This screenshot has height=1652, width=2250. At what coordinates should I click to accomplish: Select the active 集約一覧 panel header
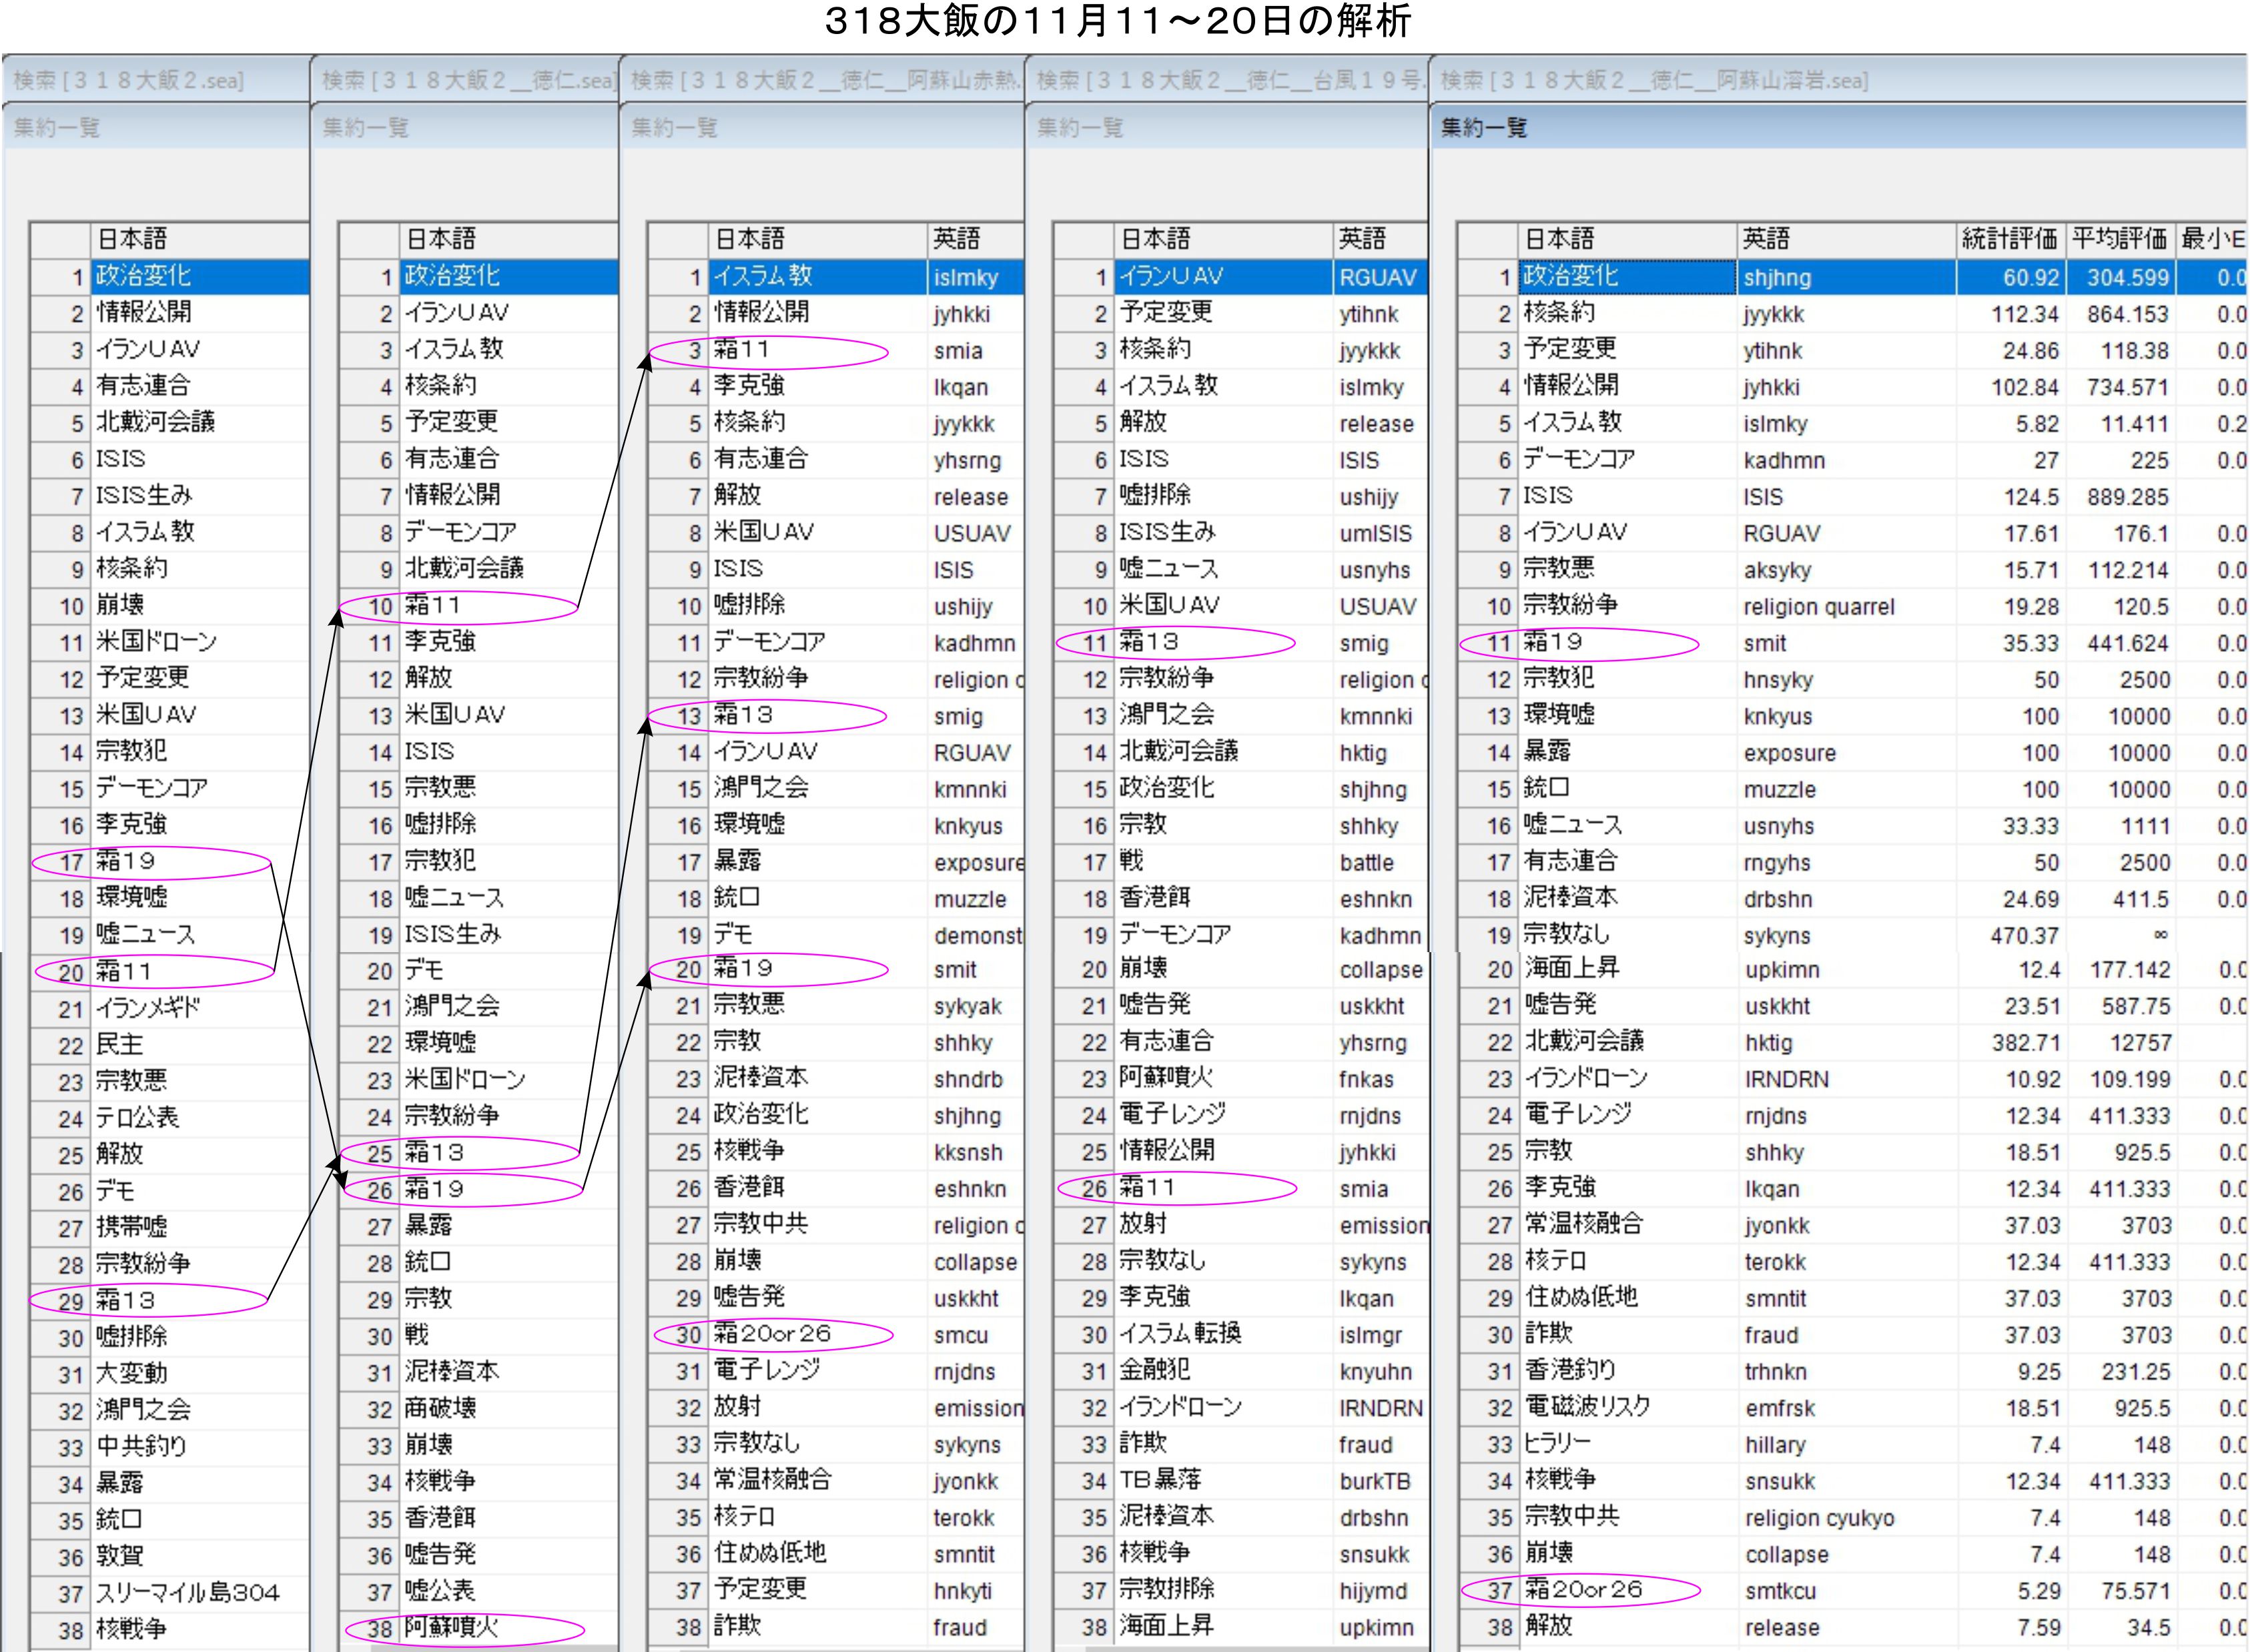pyautogui.click(x=1484, y=128)
